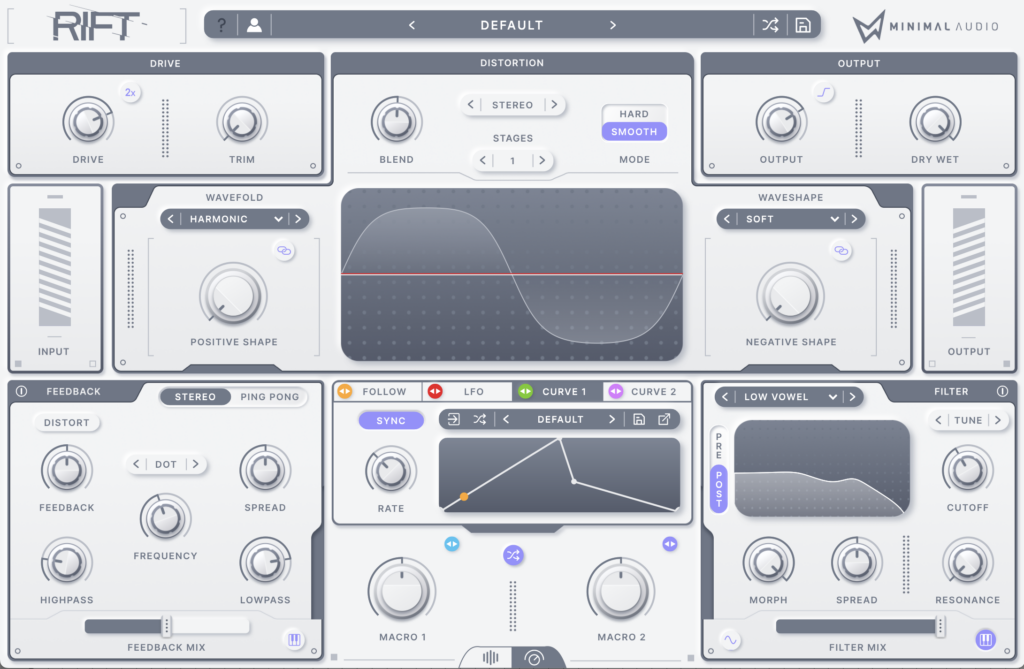Image resolution: width=1024 pixels, height=669 pixels.
Task: Toggle the 2x oversampling icon in Drive
Action: coord(131,92)
